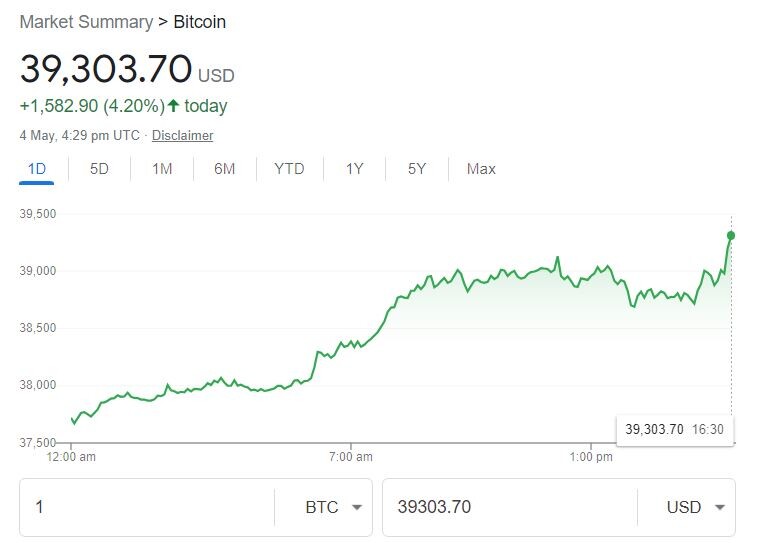Open the 1M chart range
The width and height of the screenshot is (765, 543).
click(162, 169)
